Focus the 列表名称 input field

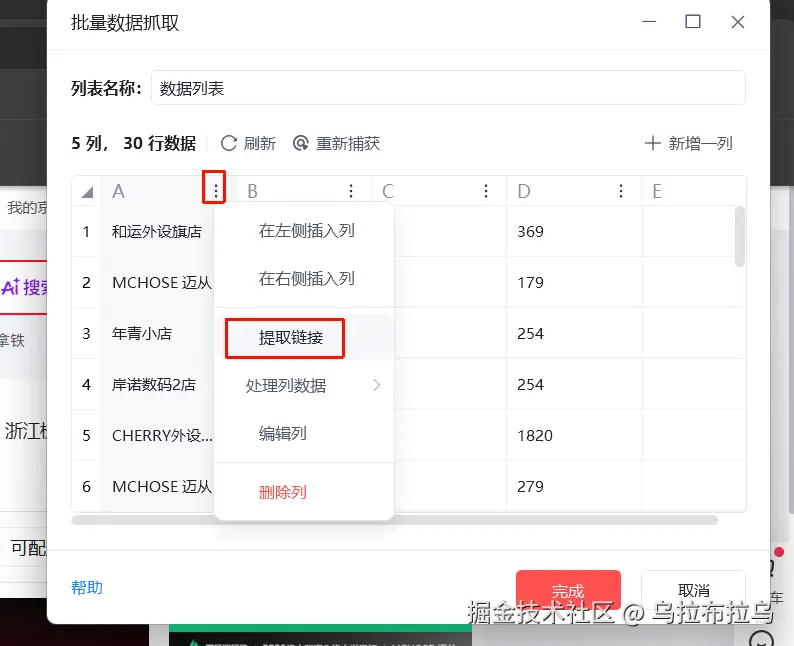tap(448, 88)
